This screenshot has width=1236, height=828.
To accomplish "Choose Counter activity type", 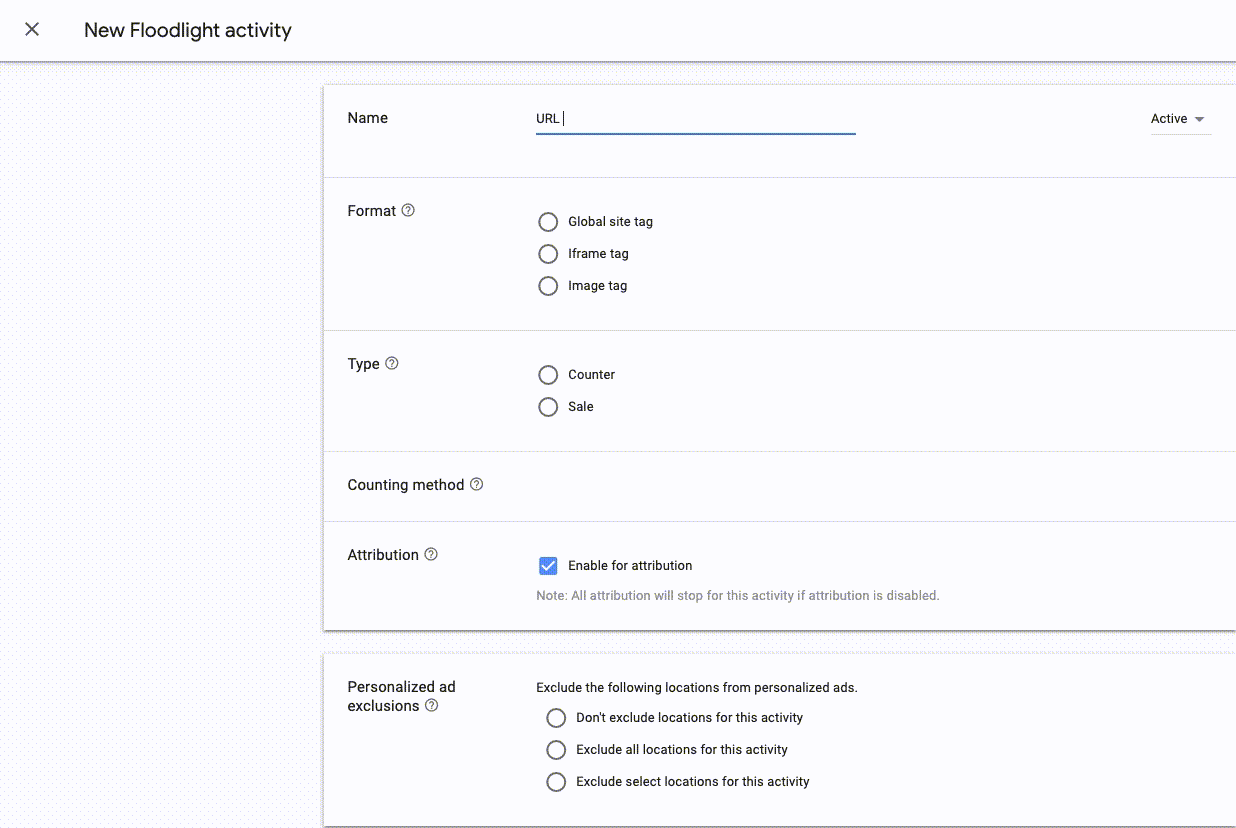I will (x=548, y=375).
